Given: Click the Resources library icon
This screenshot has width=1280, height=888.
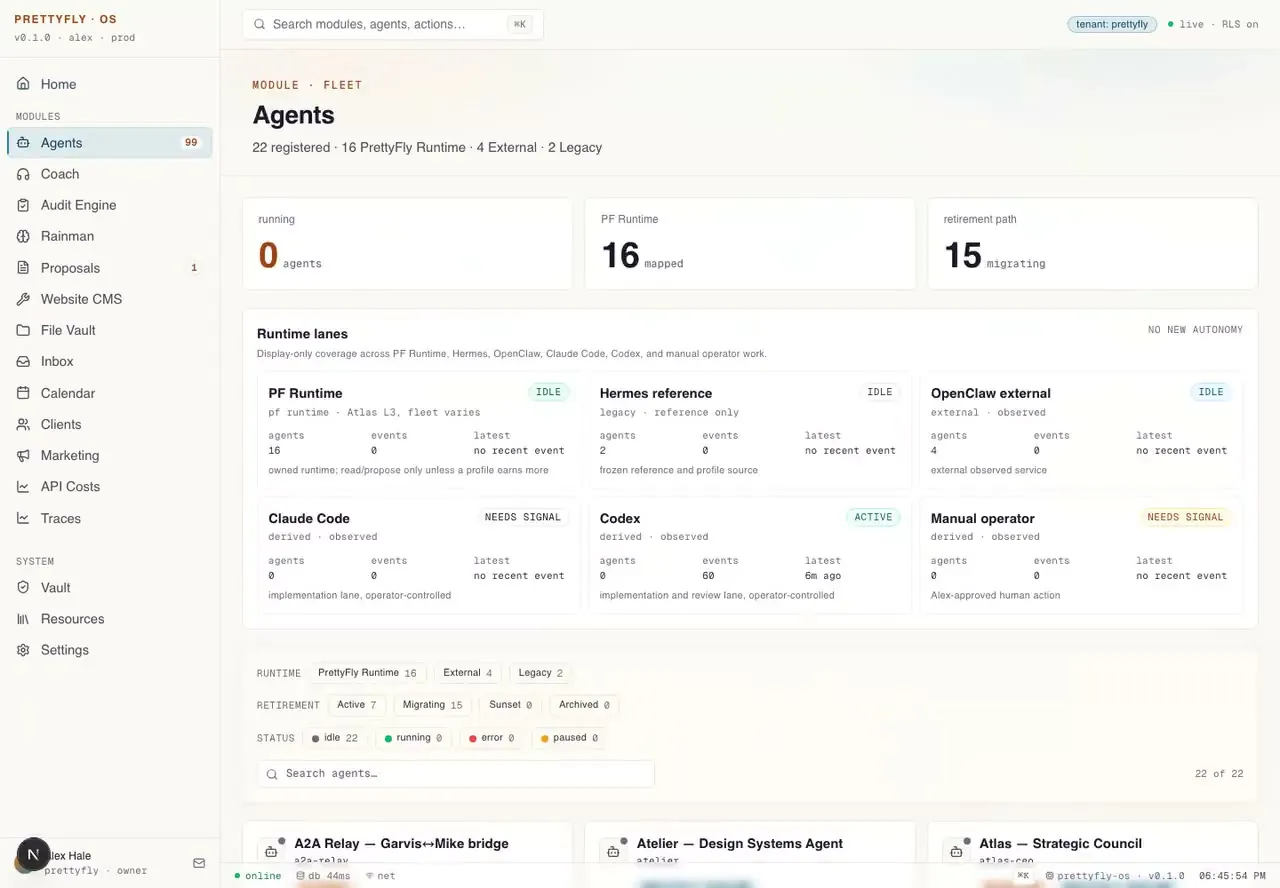Looking at the screenshot, I should click(x=23, y=619).
